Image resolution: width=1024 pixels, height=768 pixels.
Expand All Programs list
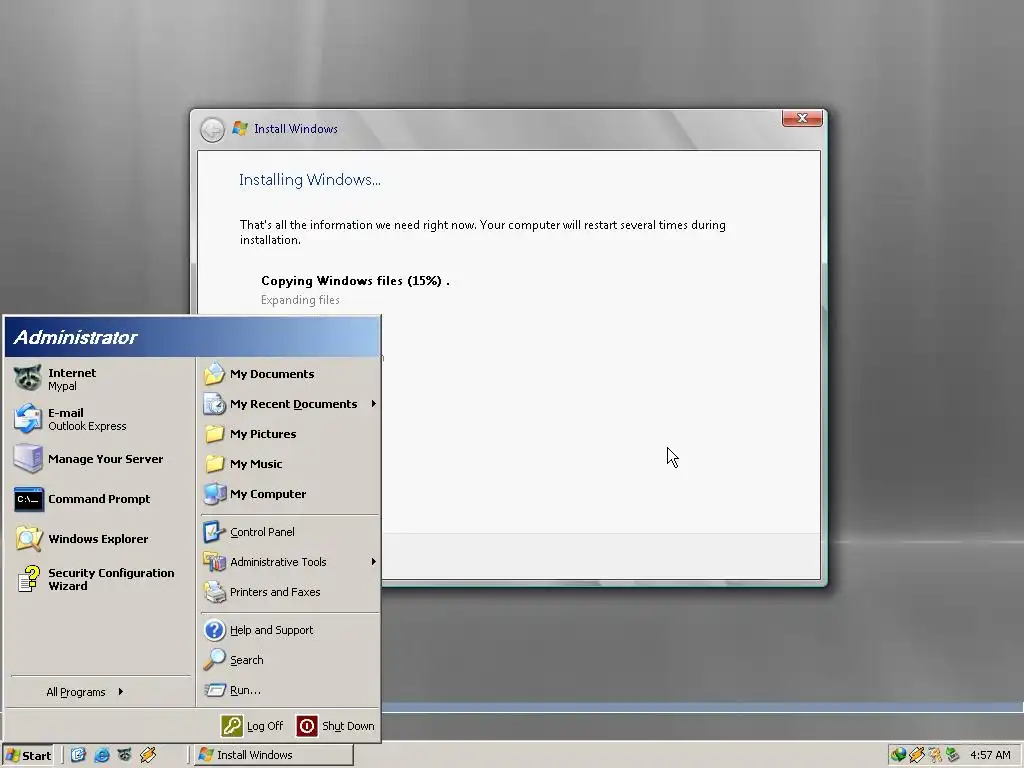point(85,692)
